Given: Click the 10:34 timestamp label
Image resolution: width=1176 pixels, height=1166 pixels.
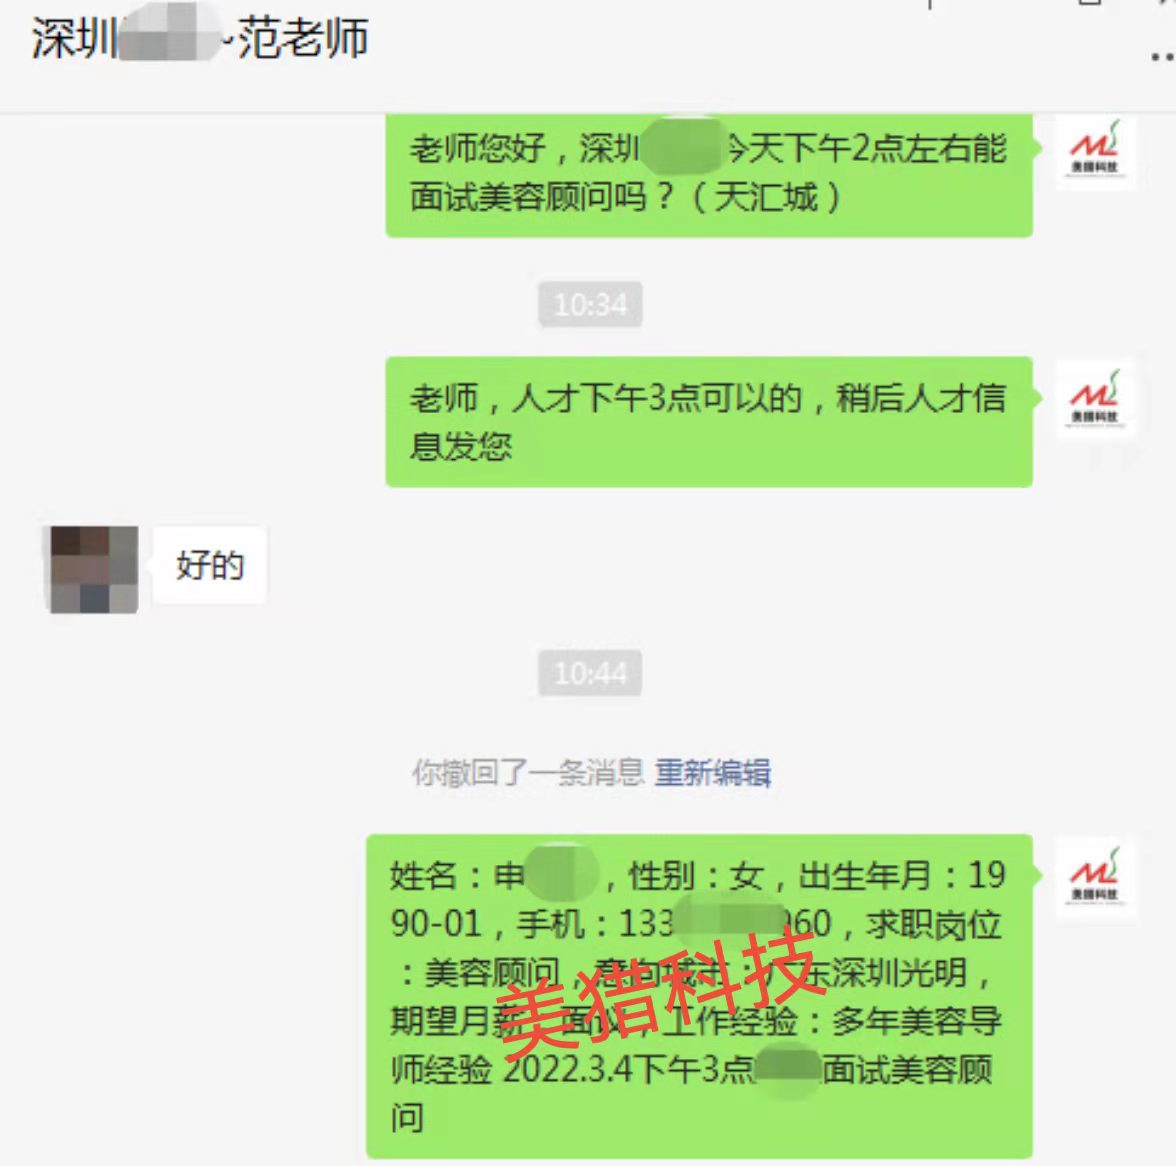Looking at the screenshot, I should (x=590, y=304).
